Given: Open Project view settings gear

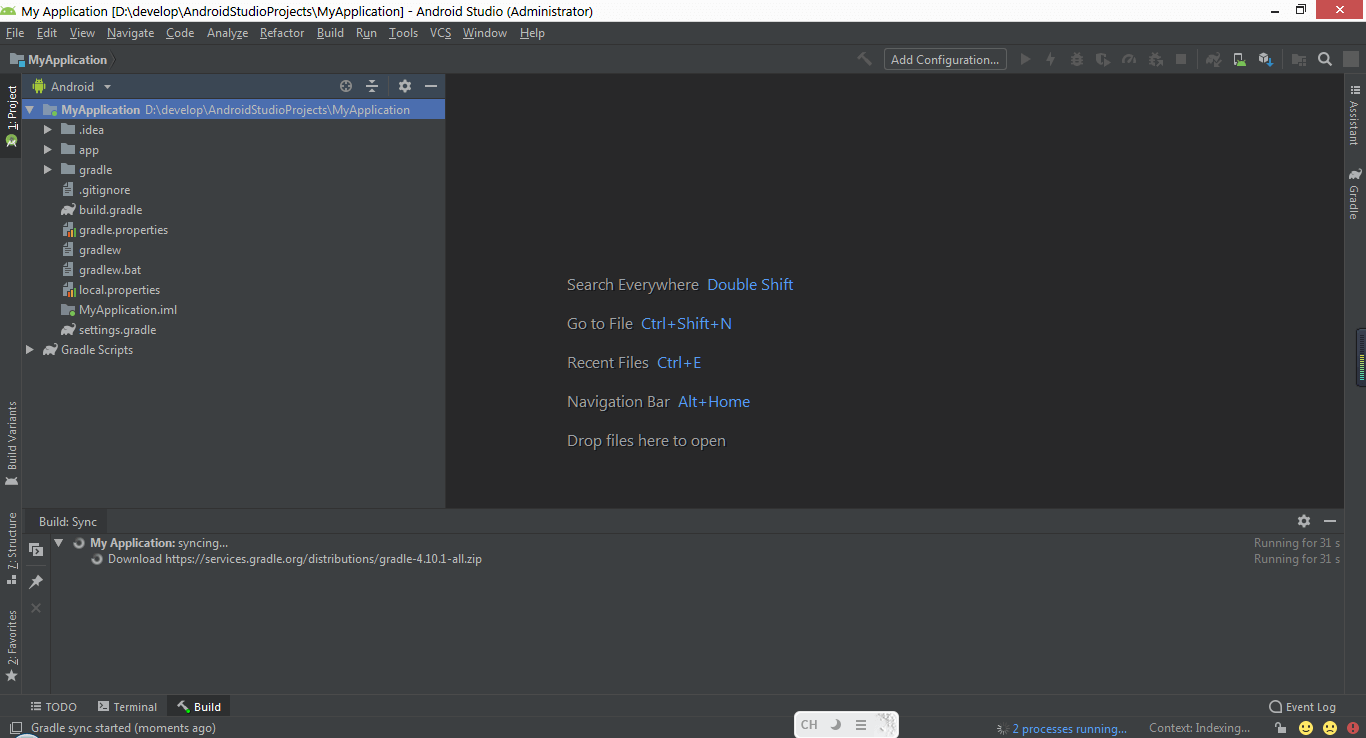Looking at the screenshot, I should pyautogui.click(x=404, y=87).
